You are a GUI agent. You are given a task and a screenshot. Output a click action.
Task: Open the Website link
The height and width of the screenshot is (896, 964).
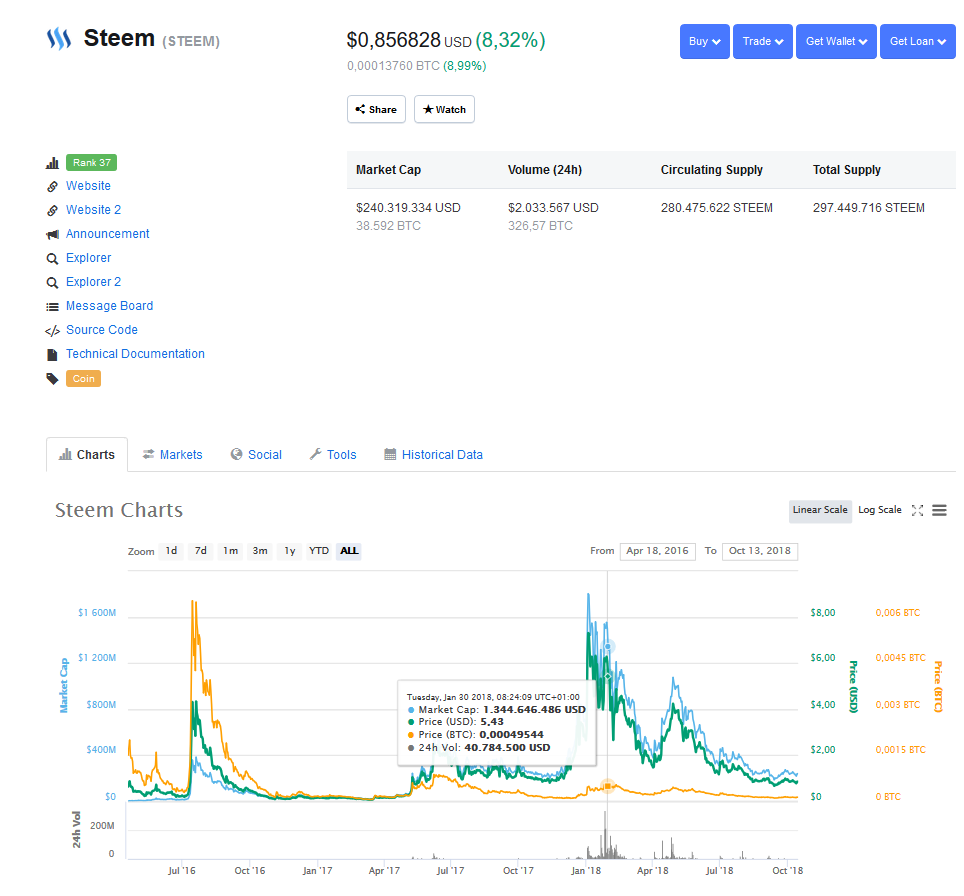pos(89,186)
